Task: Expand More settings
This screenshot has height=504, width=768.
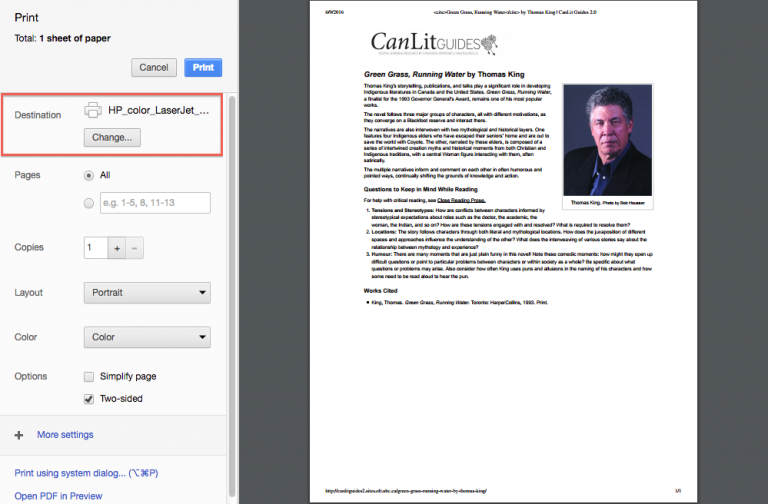Action: tap(65, 435)
